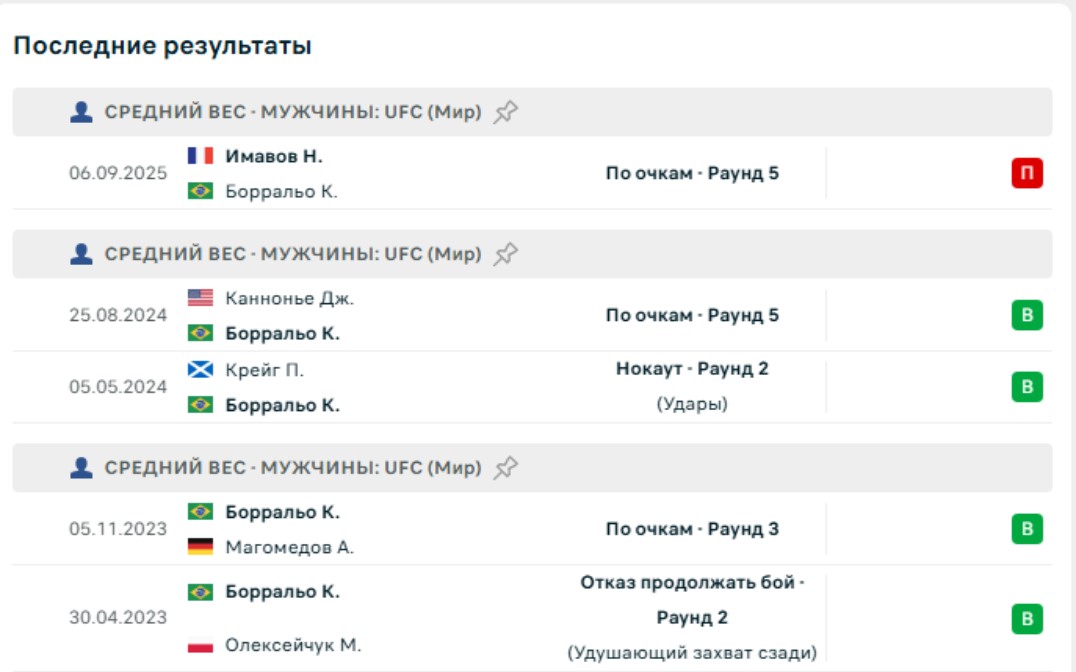Click the red П loss badge
Viewport: 1076px width, 672px height.
[x=1027, y=174]
